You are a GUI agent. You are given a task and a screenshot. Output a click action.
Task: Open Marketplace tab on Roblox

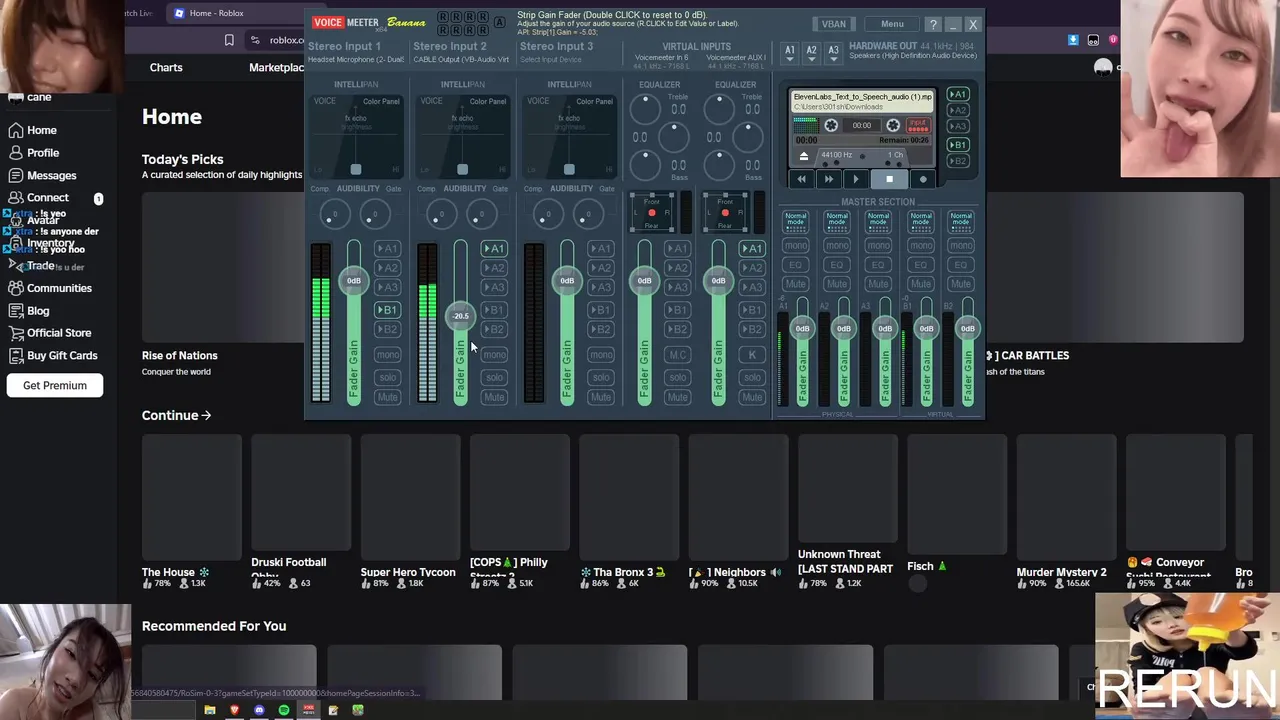[277, 67]
